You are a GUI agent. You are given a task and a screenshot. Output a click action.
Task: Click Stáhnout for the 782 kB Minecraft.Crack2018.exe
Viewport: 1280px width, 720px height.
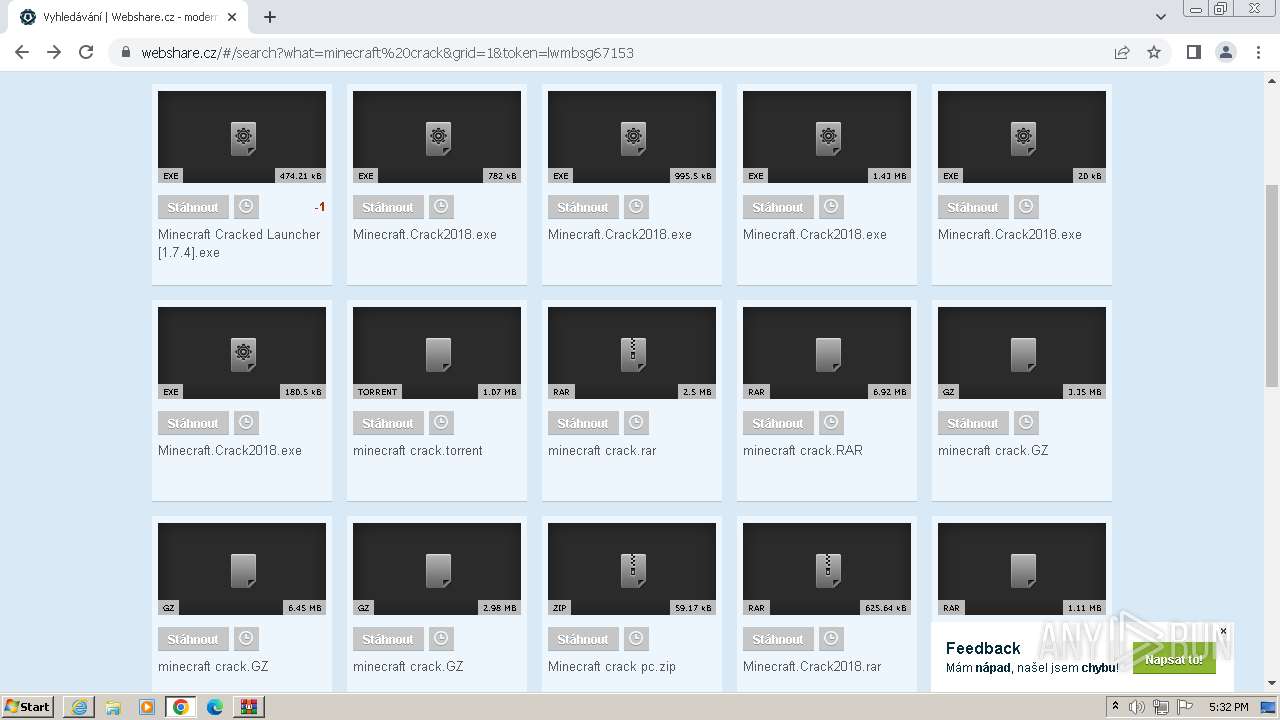pyautogui.click(x=388, y=207)
